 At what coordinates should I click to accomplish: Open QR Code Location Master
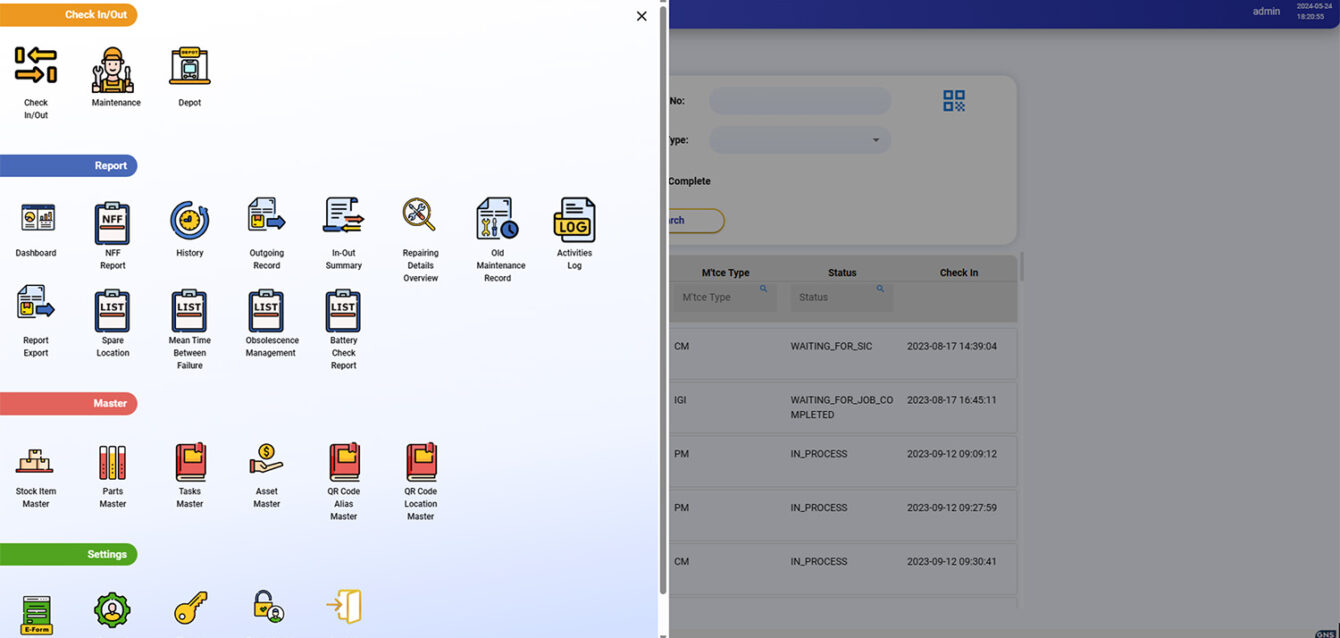point(420,462)
